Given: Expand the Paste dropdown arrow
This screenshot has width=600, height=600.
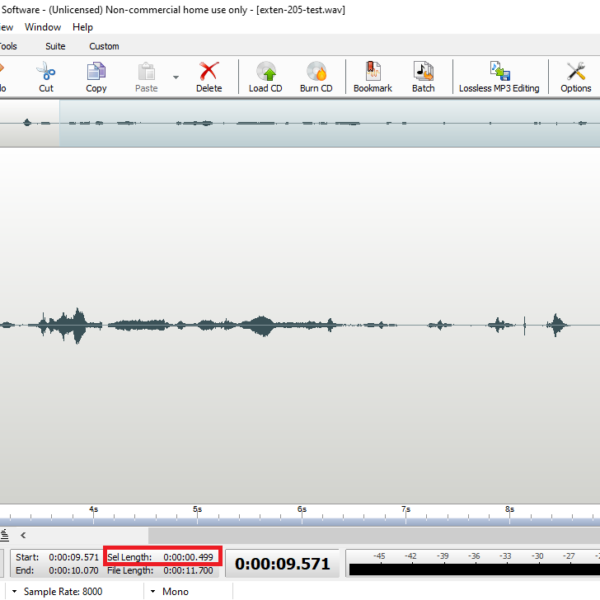Looking at the screenshot, I should pos(176,76).
